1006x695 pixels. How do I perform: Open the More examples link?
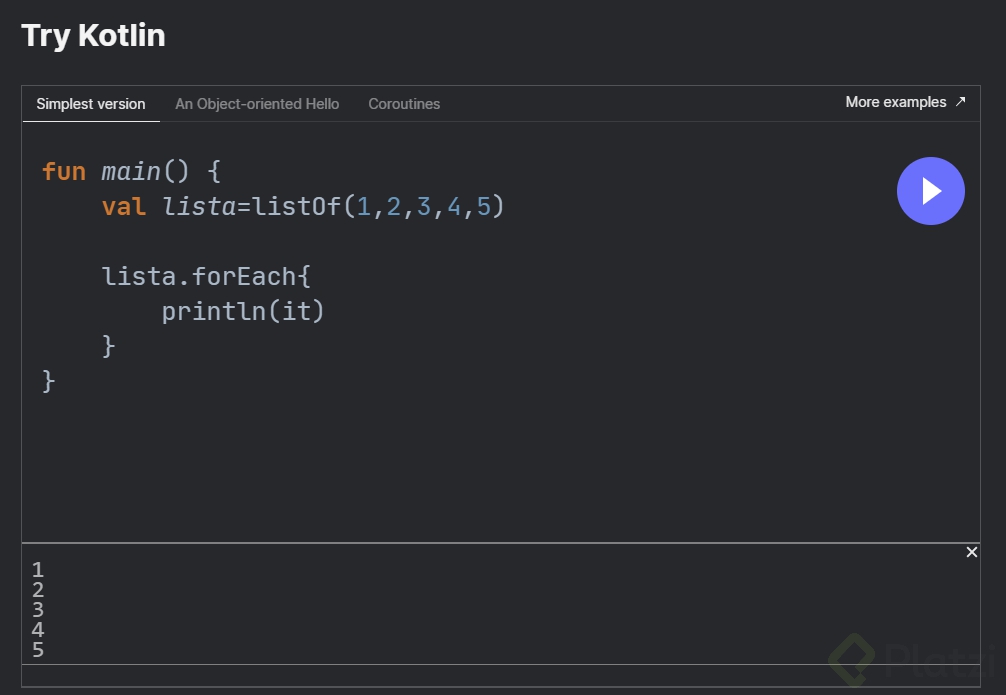905,102
